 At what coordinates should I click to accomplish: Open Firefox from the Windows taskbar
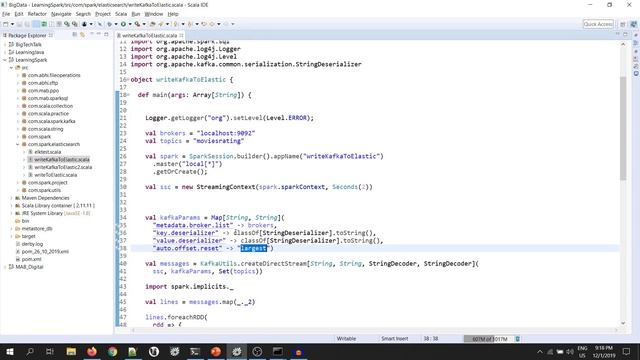(92, 351)
